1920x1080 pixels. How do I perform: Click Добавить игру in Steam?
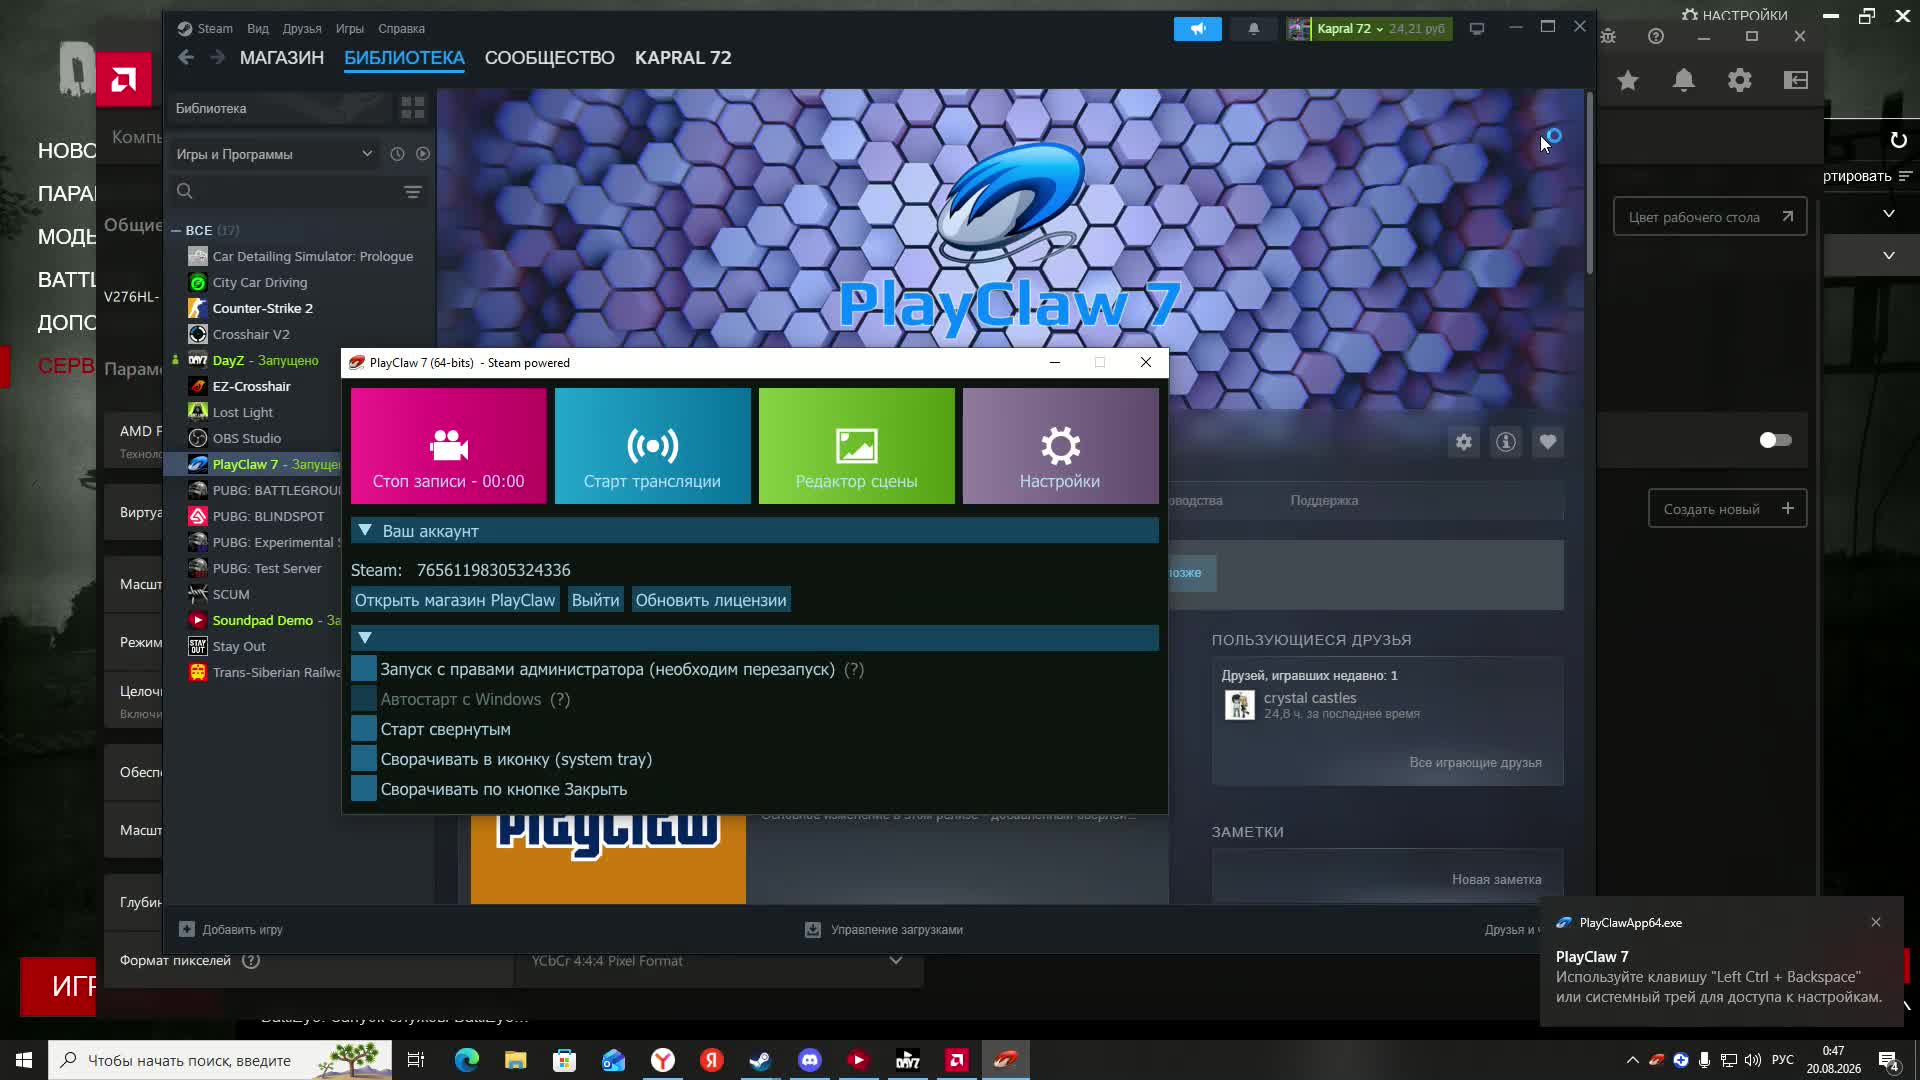(x=231, y=930)
